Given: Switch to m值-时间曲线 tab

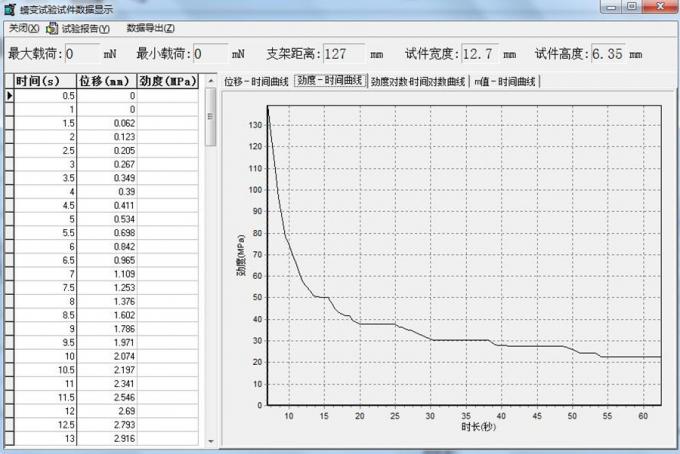Looking at the screenshot, I should [x=505, y=81].
